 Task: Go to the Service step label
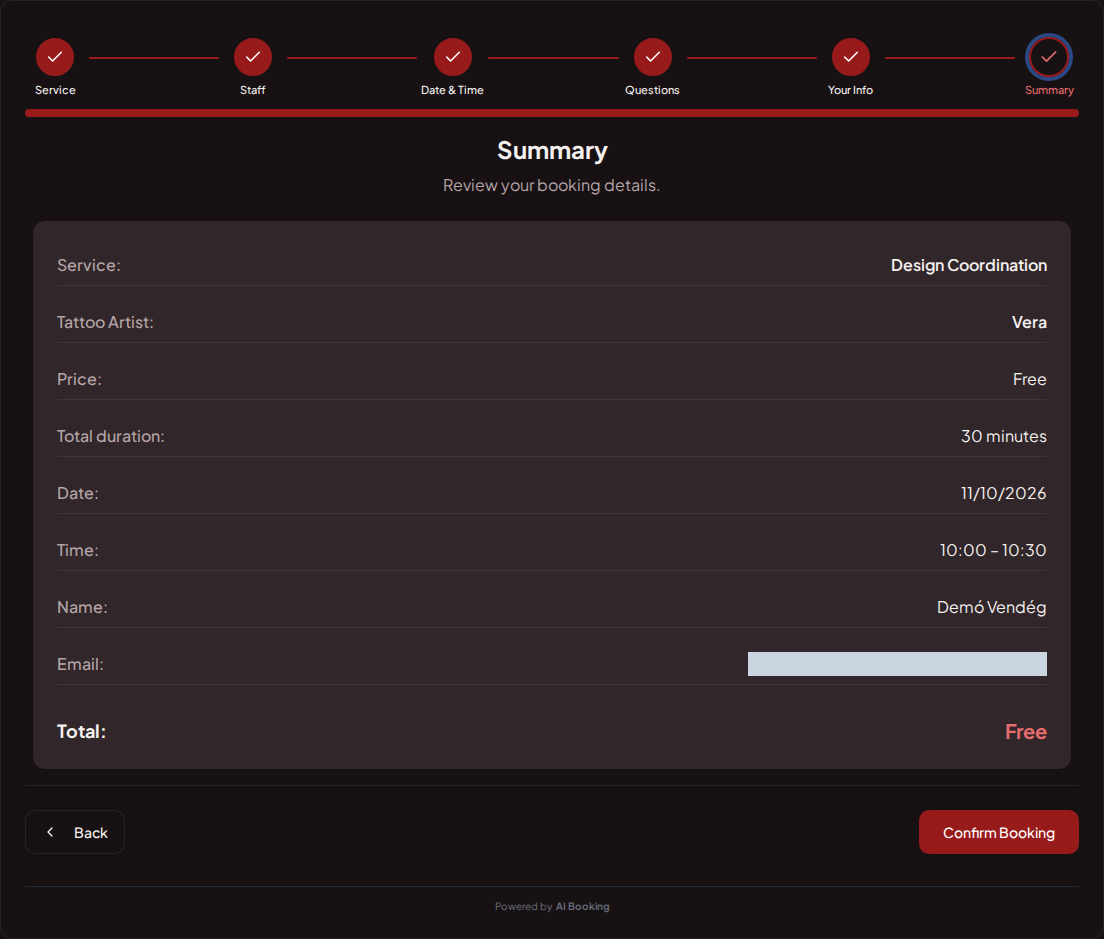55,90
